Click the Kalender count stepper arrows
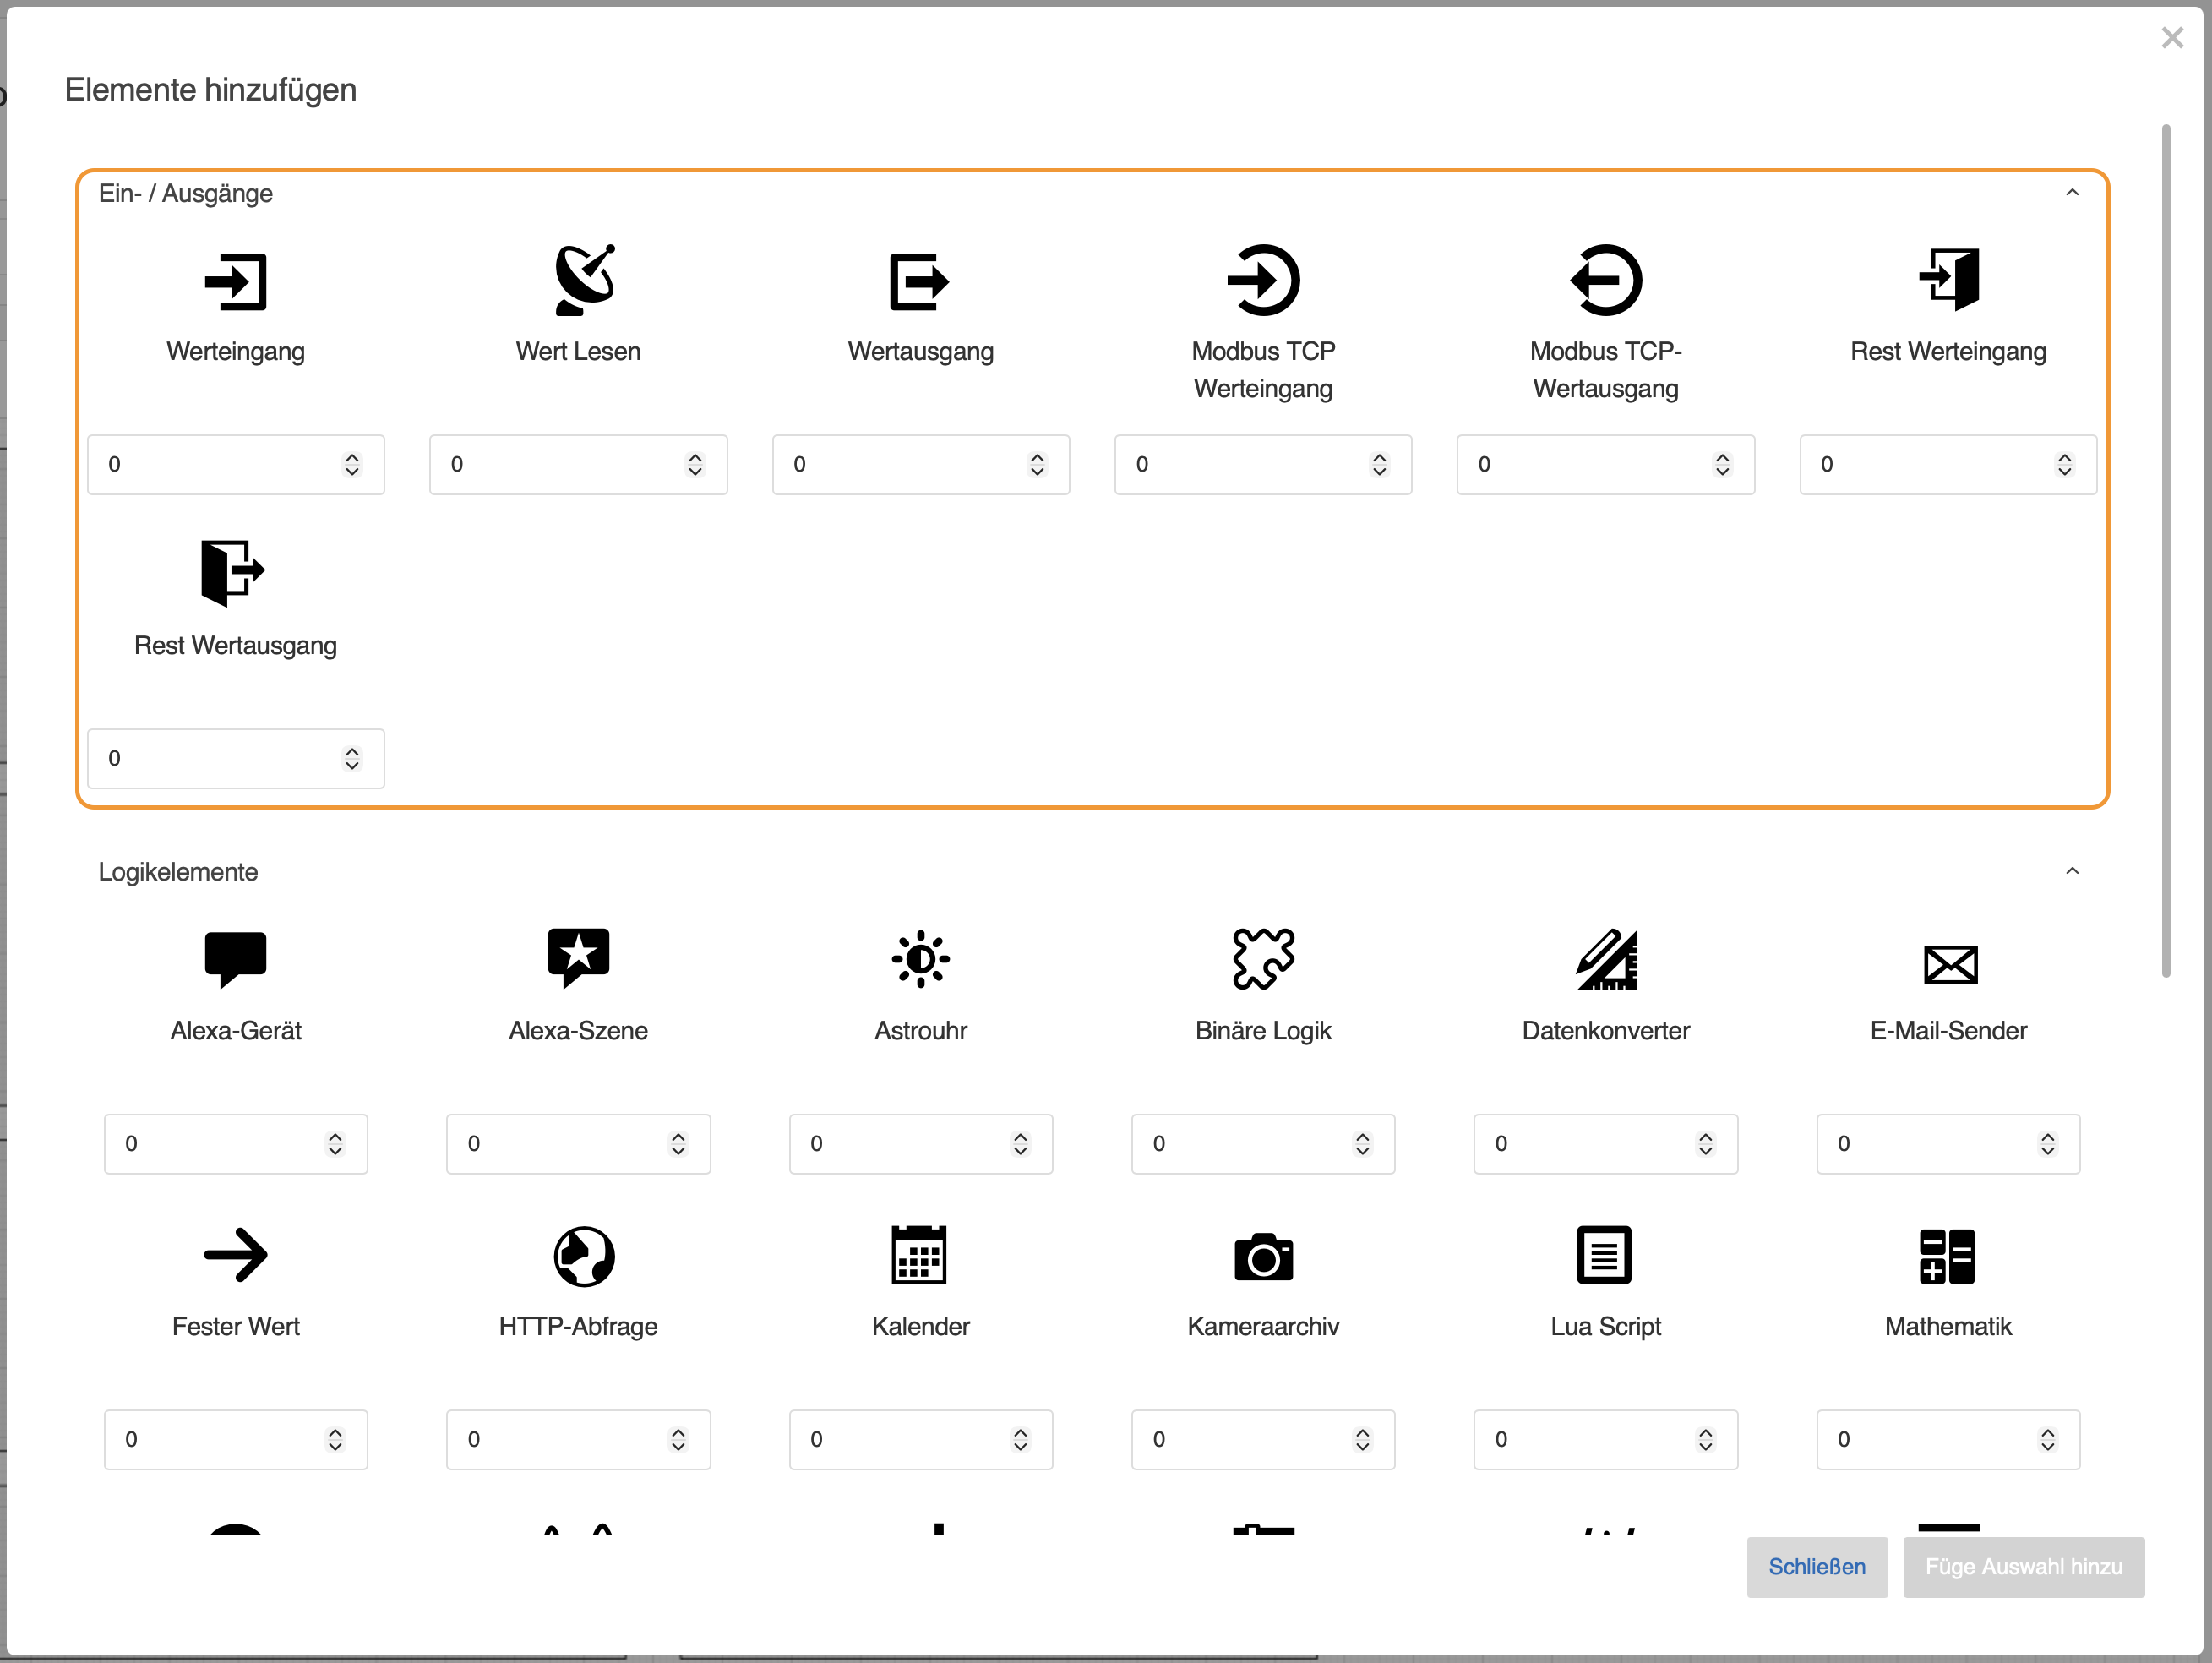This screenshot has width=2212, height=1663. click(1020, 1440)
